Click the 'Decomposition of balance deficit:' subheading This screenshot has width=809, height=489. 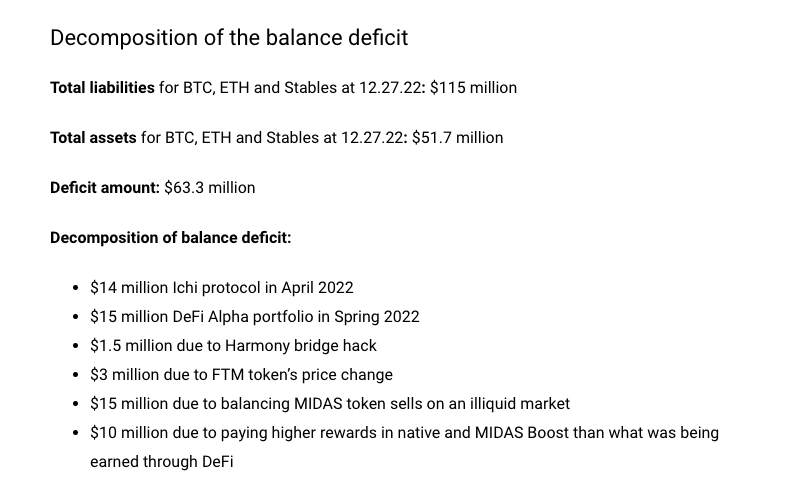tap(171, 238)
